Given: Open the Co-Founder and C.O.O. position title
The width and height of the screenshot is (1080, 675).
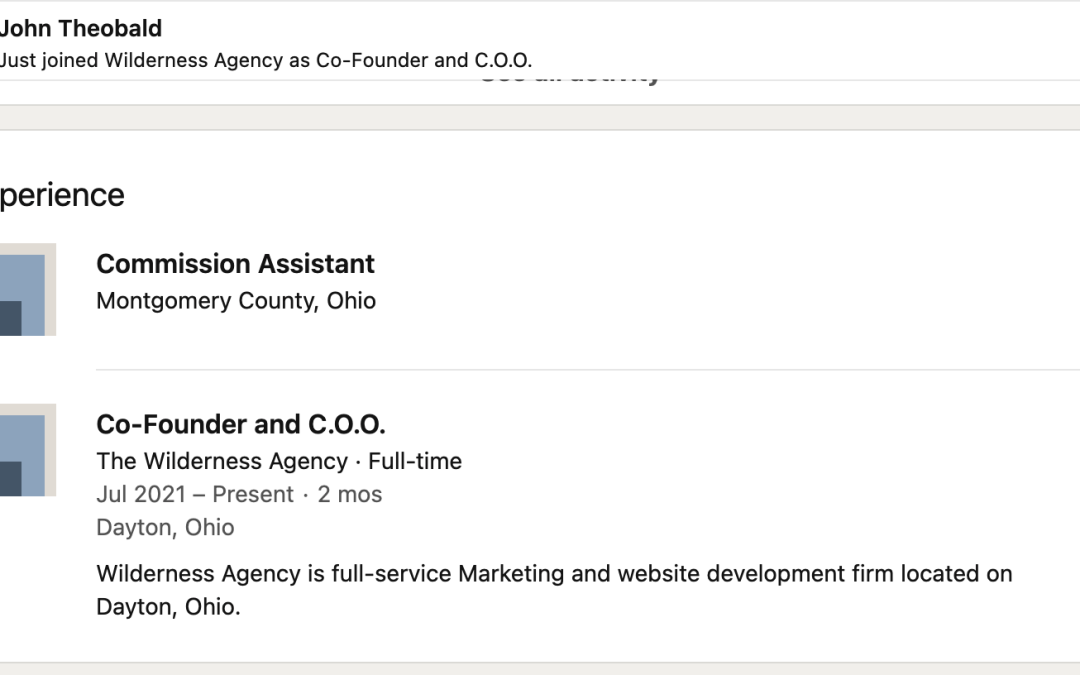Looking at the screenshot, I should click(241, 424).
